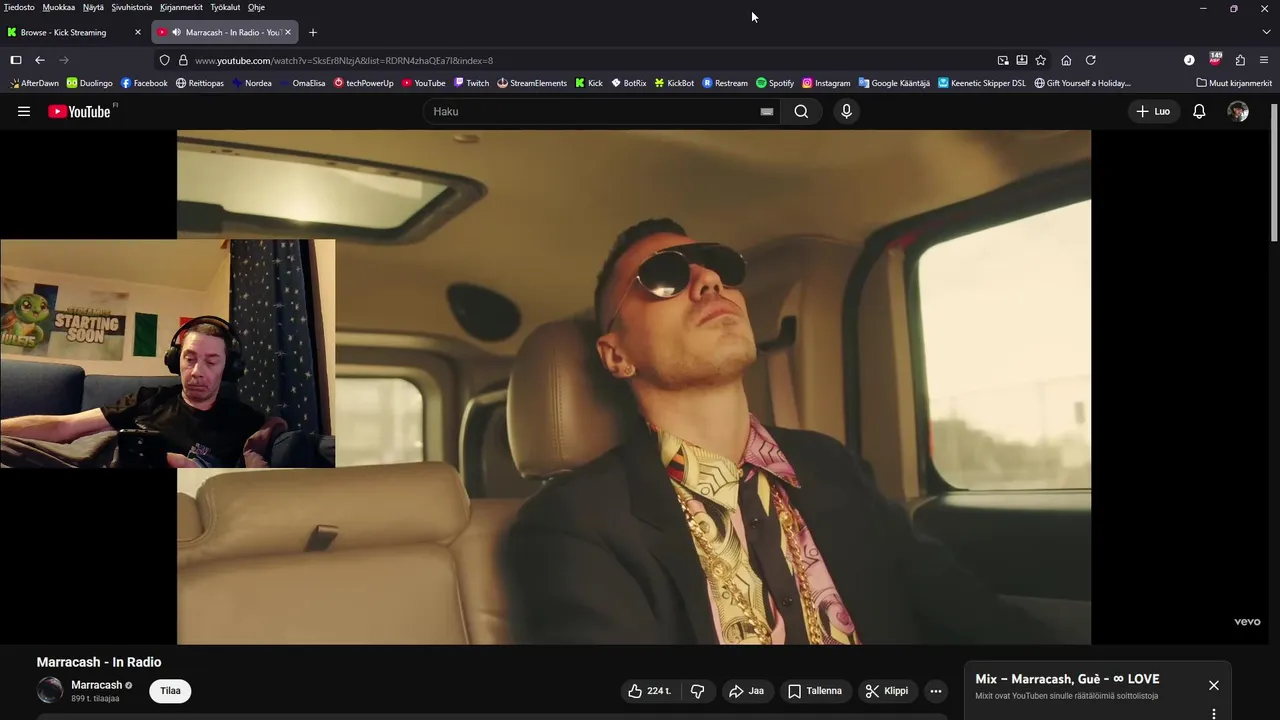This screenshot has width=1280, height=720.
Task: Bookmark this page with the star
Action: point(1041,60)
